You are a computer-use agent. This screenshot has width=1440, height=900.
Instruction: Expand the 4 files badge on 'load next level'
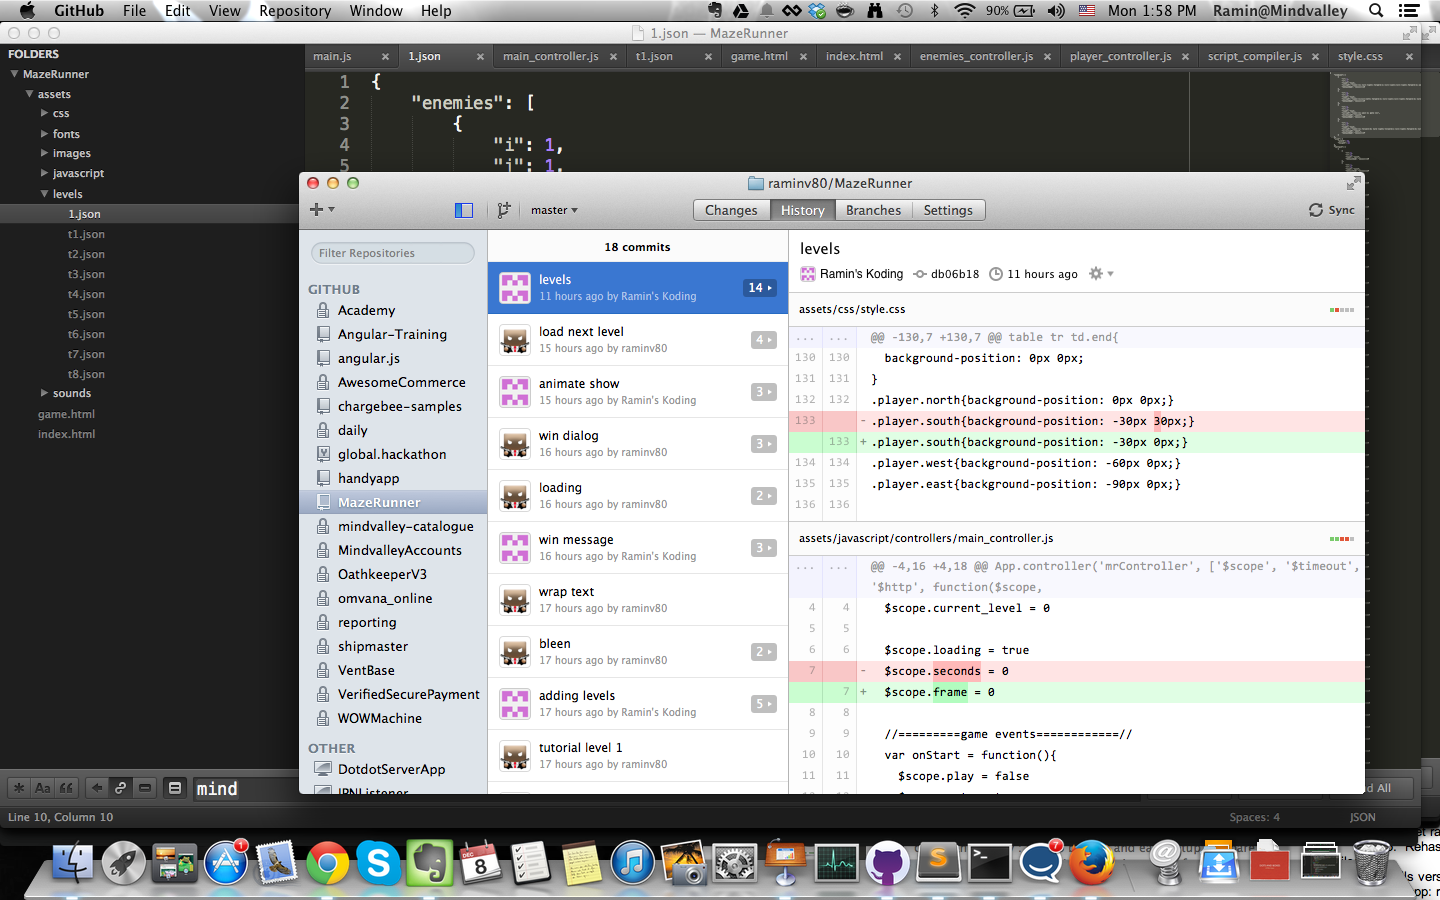(x=764, y=340)
